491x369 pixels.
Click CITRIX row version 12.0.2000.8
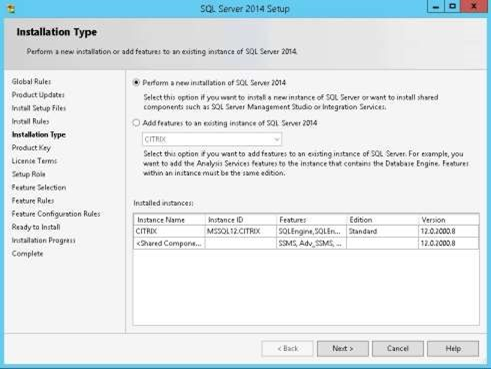point(449,231)
